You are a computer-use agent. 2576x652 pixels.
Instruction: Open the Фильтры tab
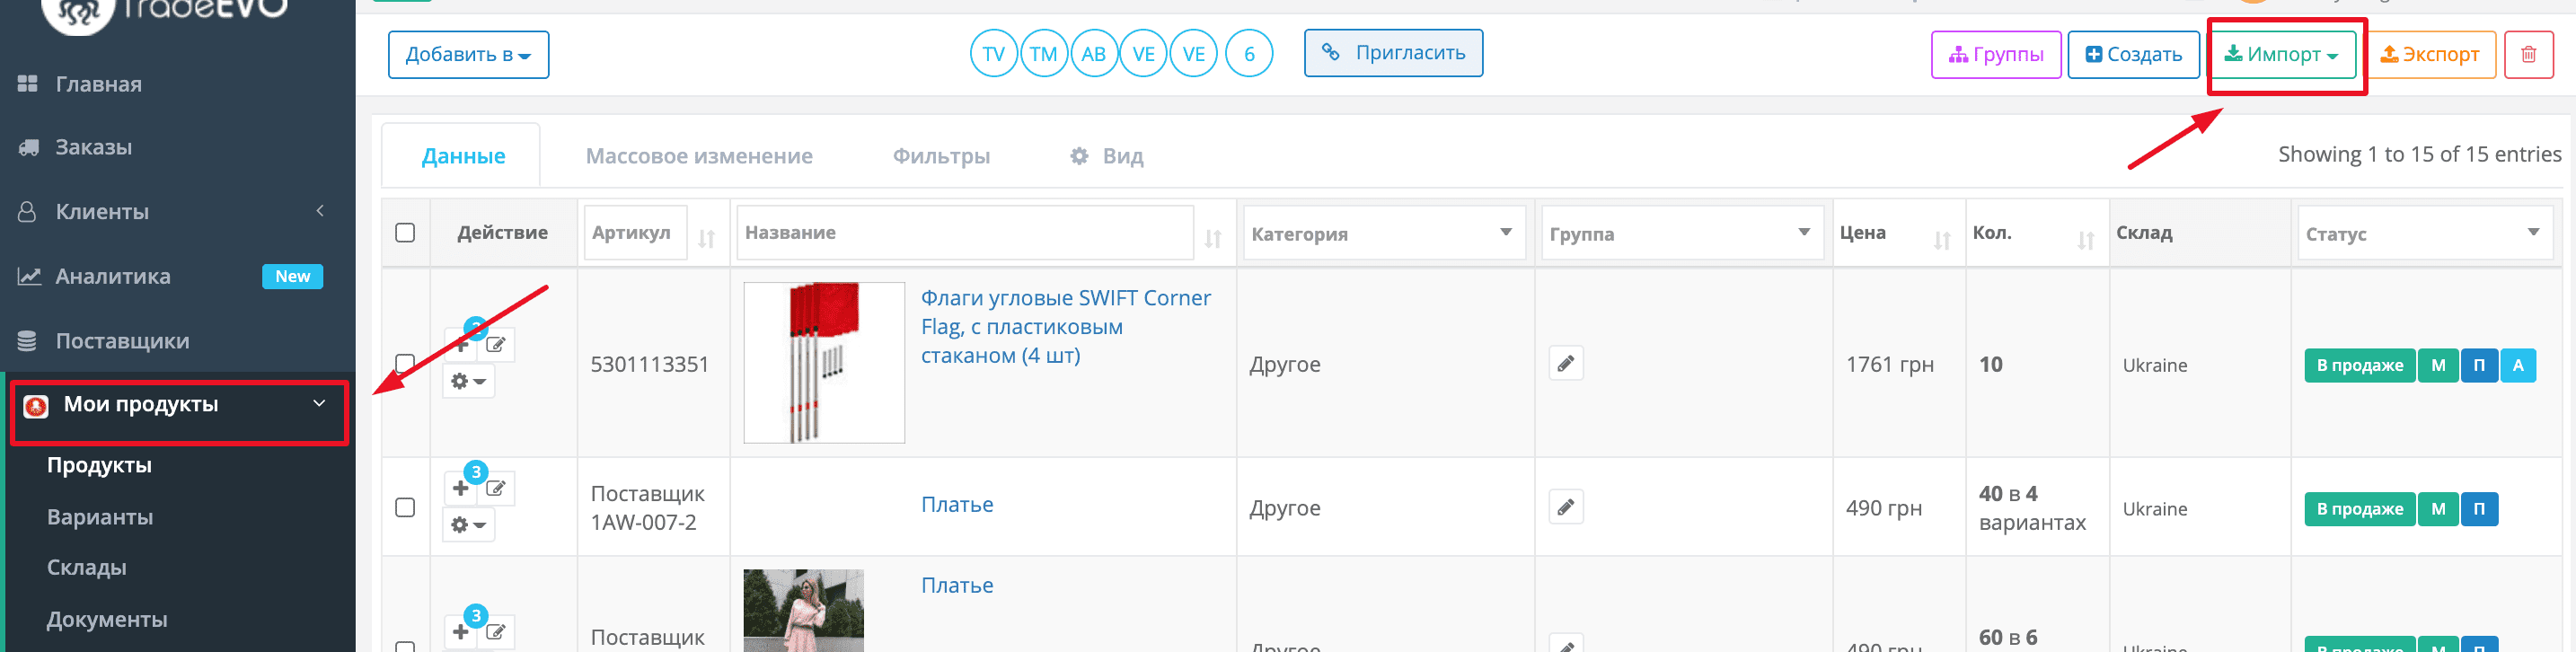tap(940, 156)
